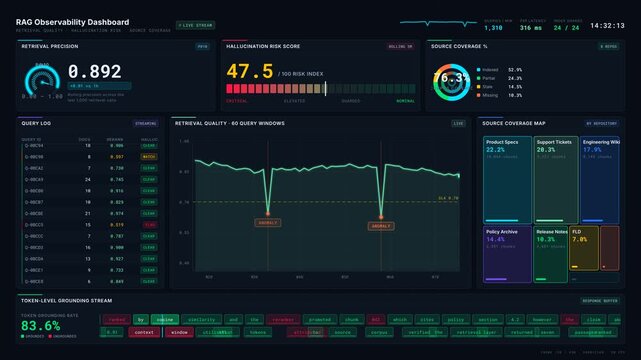Click the retrieval precision value 0.892
This screenshot has height=360, width=641.
click(94, 72)
